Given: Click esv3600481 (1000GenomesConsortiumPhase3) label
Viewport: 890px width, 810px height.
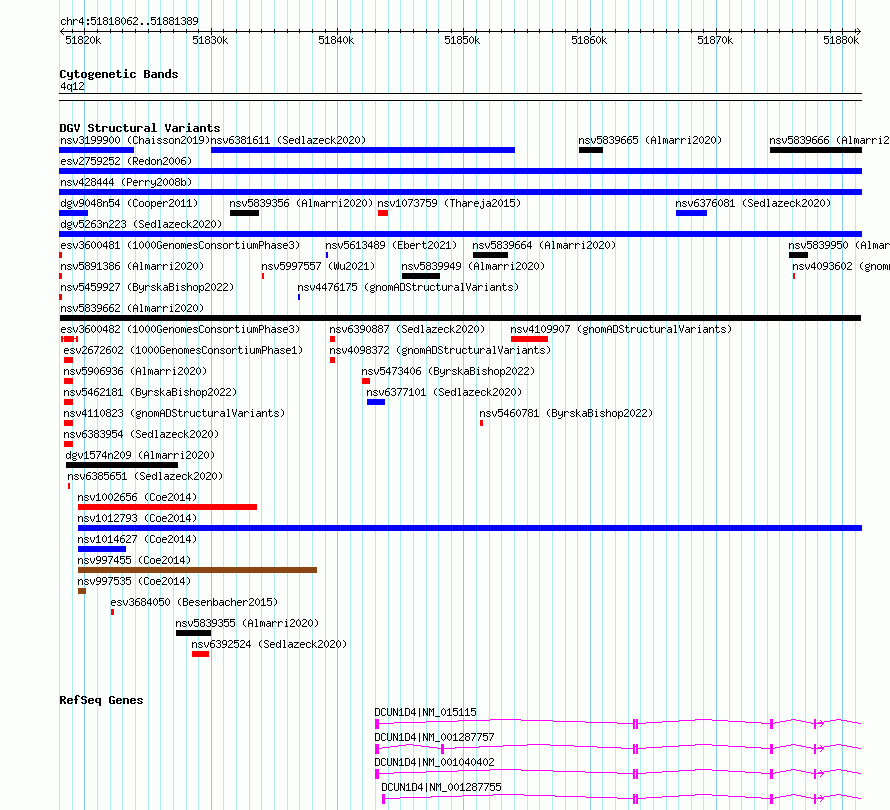Looking at the screenshot, I should pos(180,245).
